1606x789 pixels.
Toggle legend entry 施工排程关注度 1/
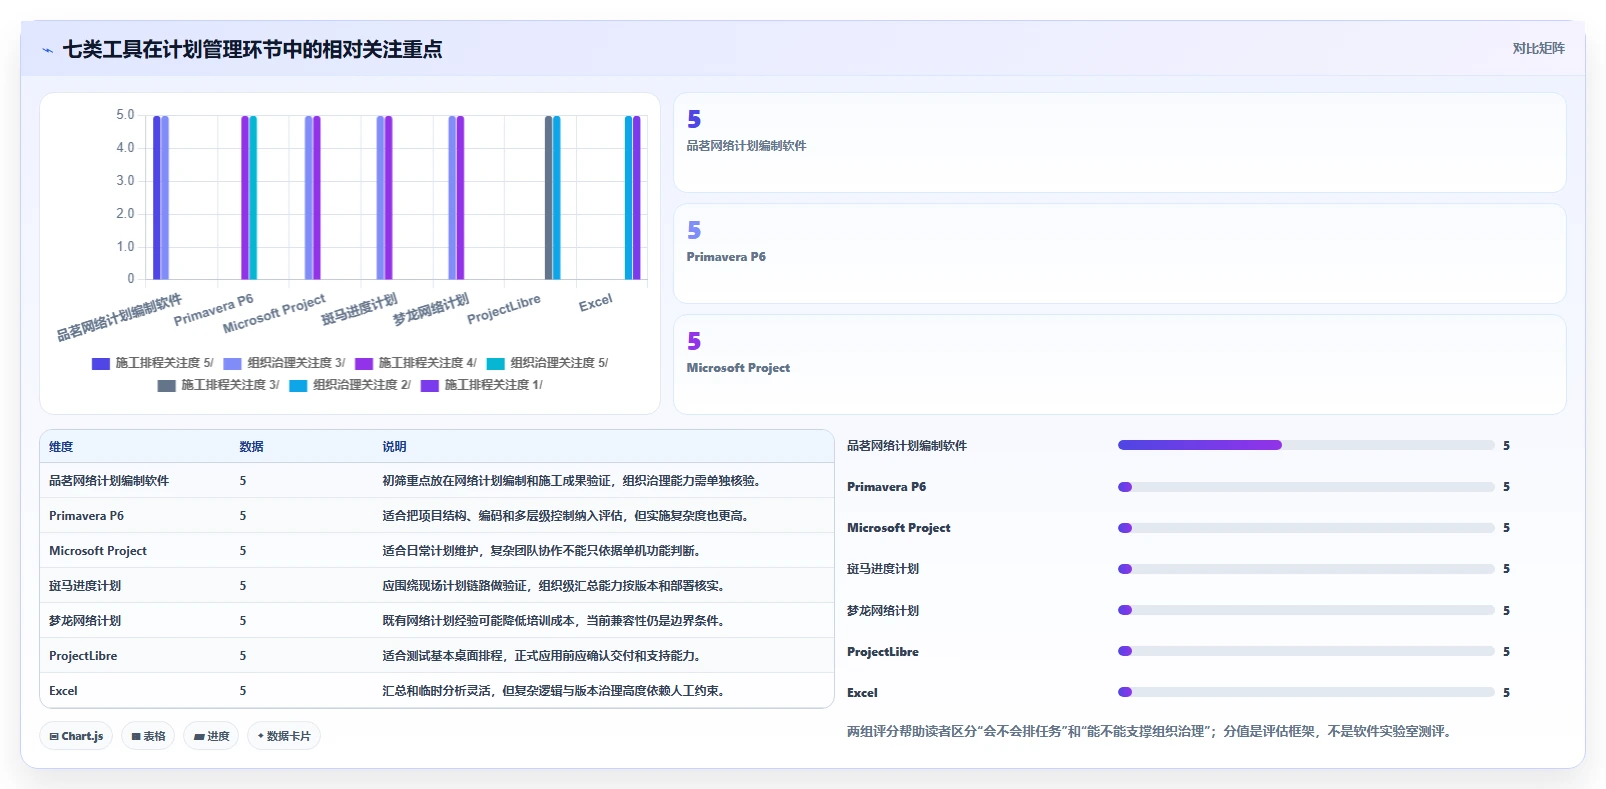[481, 385]
